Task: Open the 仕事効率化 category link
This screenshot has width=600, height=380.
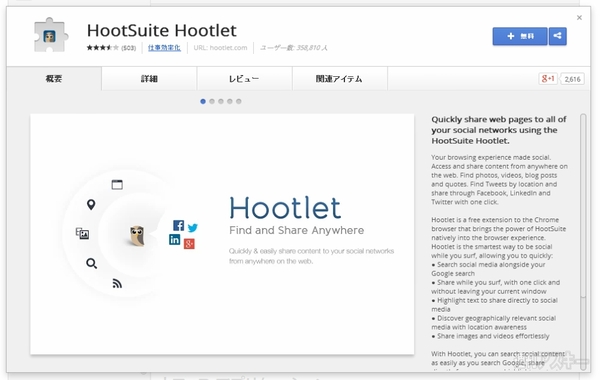Action: coord(164,47)
